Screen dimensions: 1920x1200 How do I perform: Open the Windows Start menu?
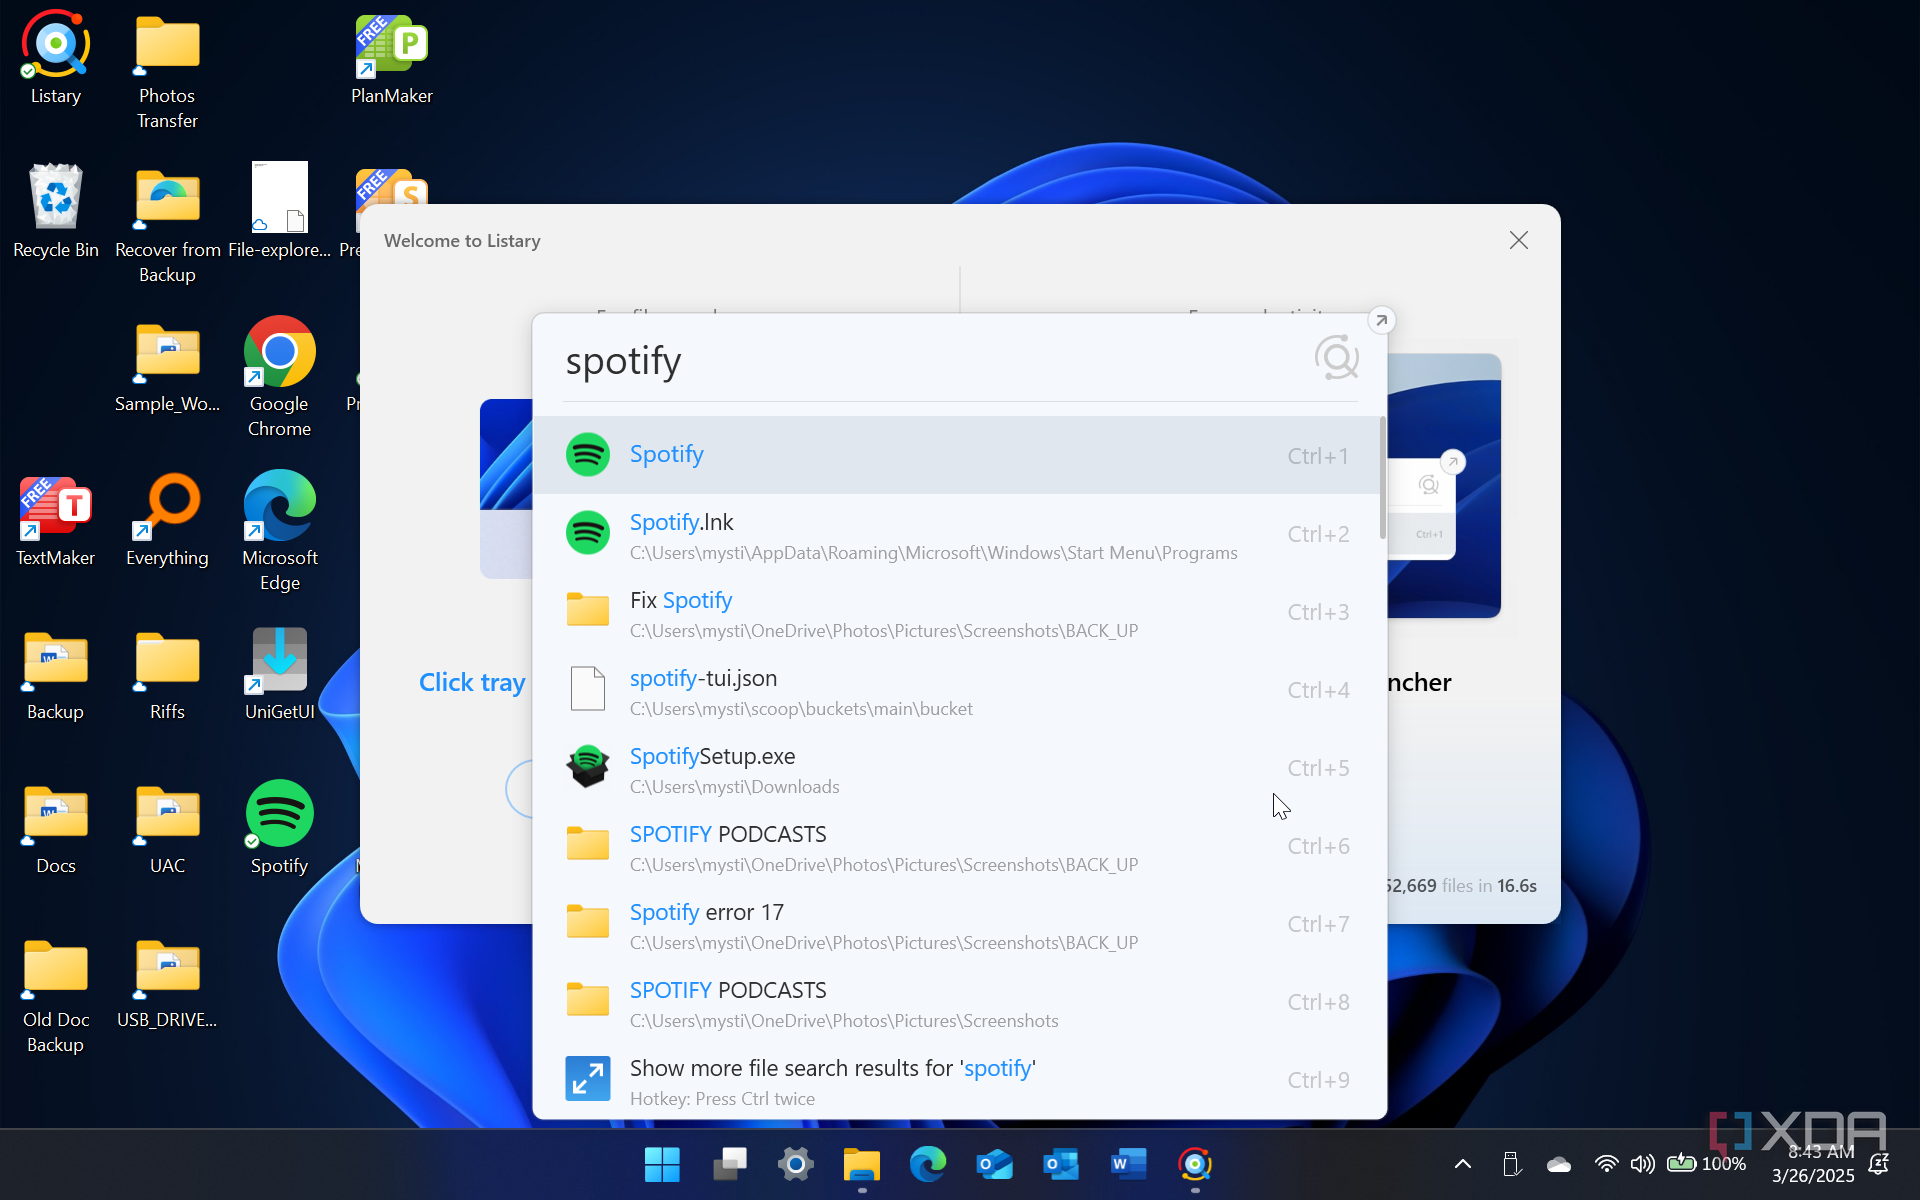click(662, 1164)
